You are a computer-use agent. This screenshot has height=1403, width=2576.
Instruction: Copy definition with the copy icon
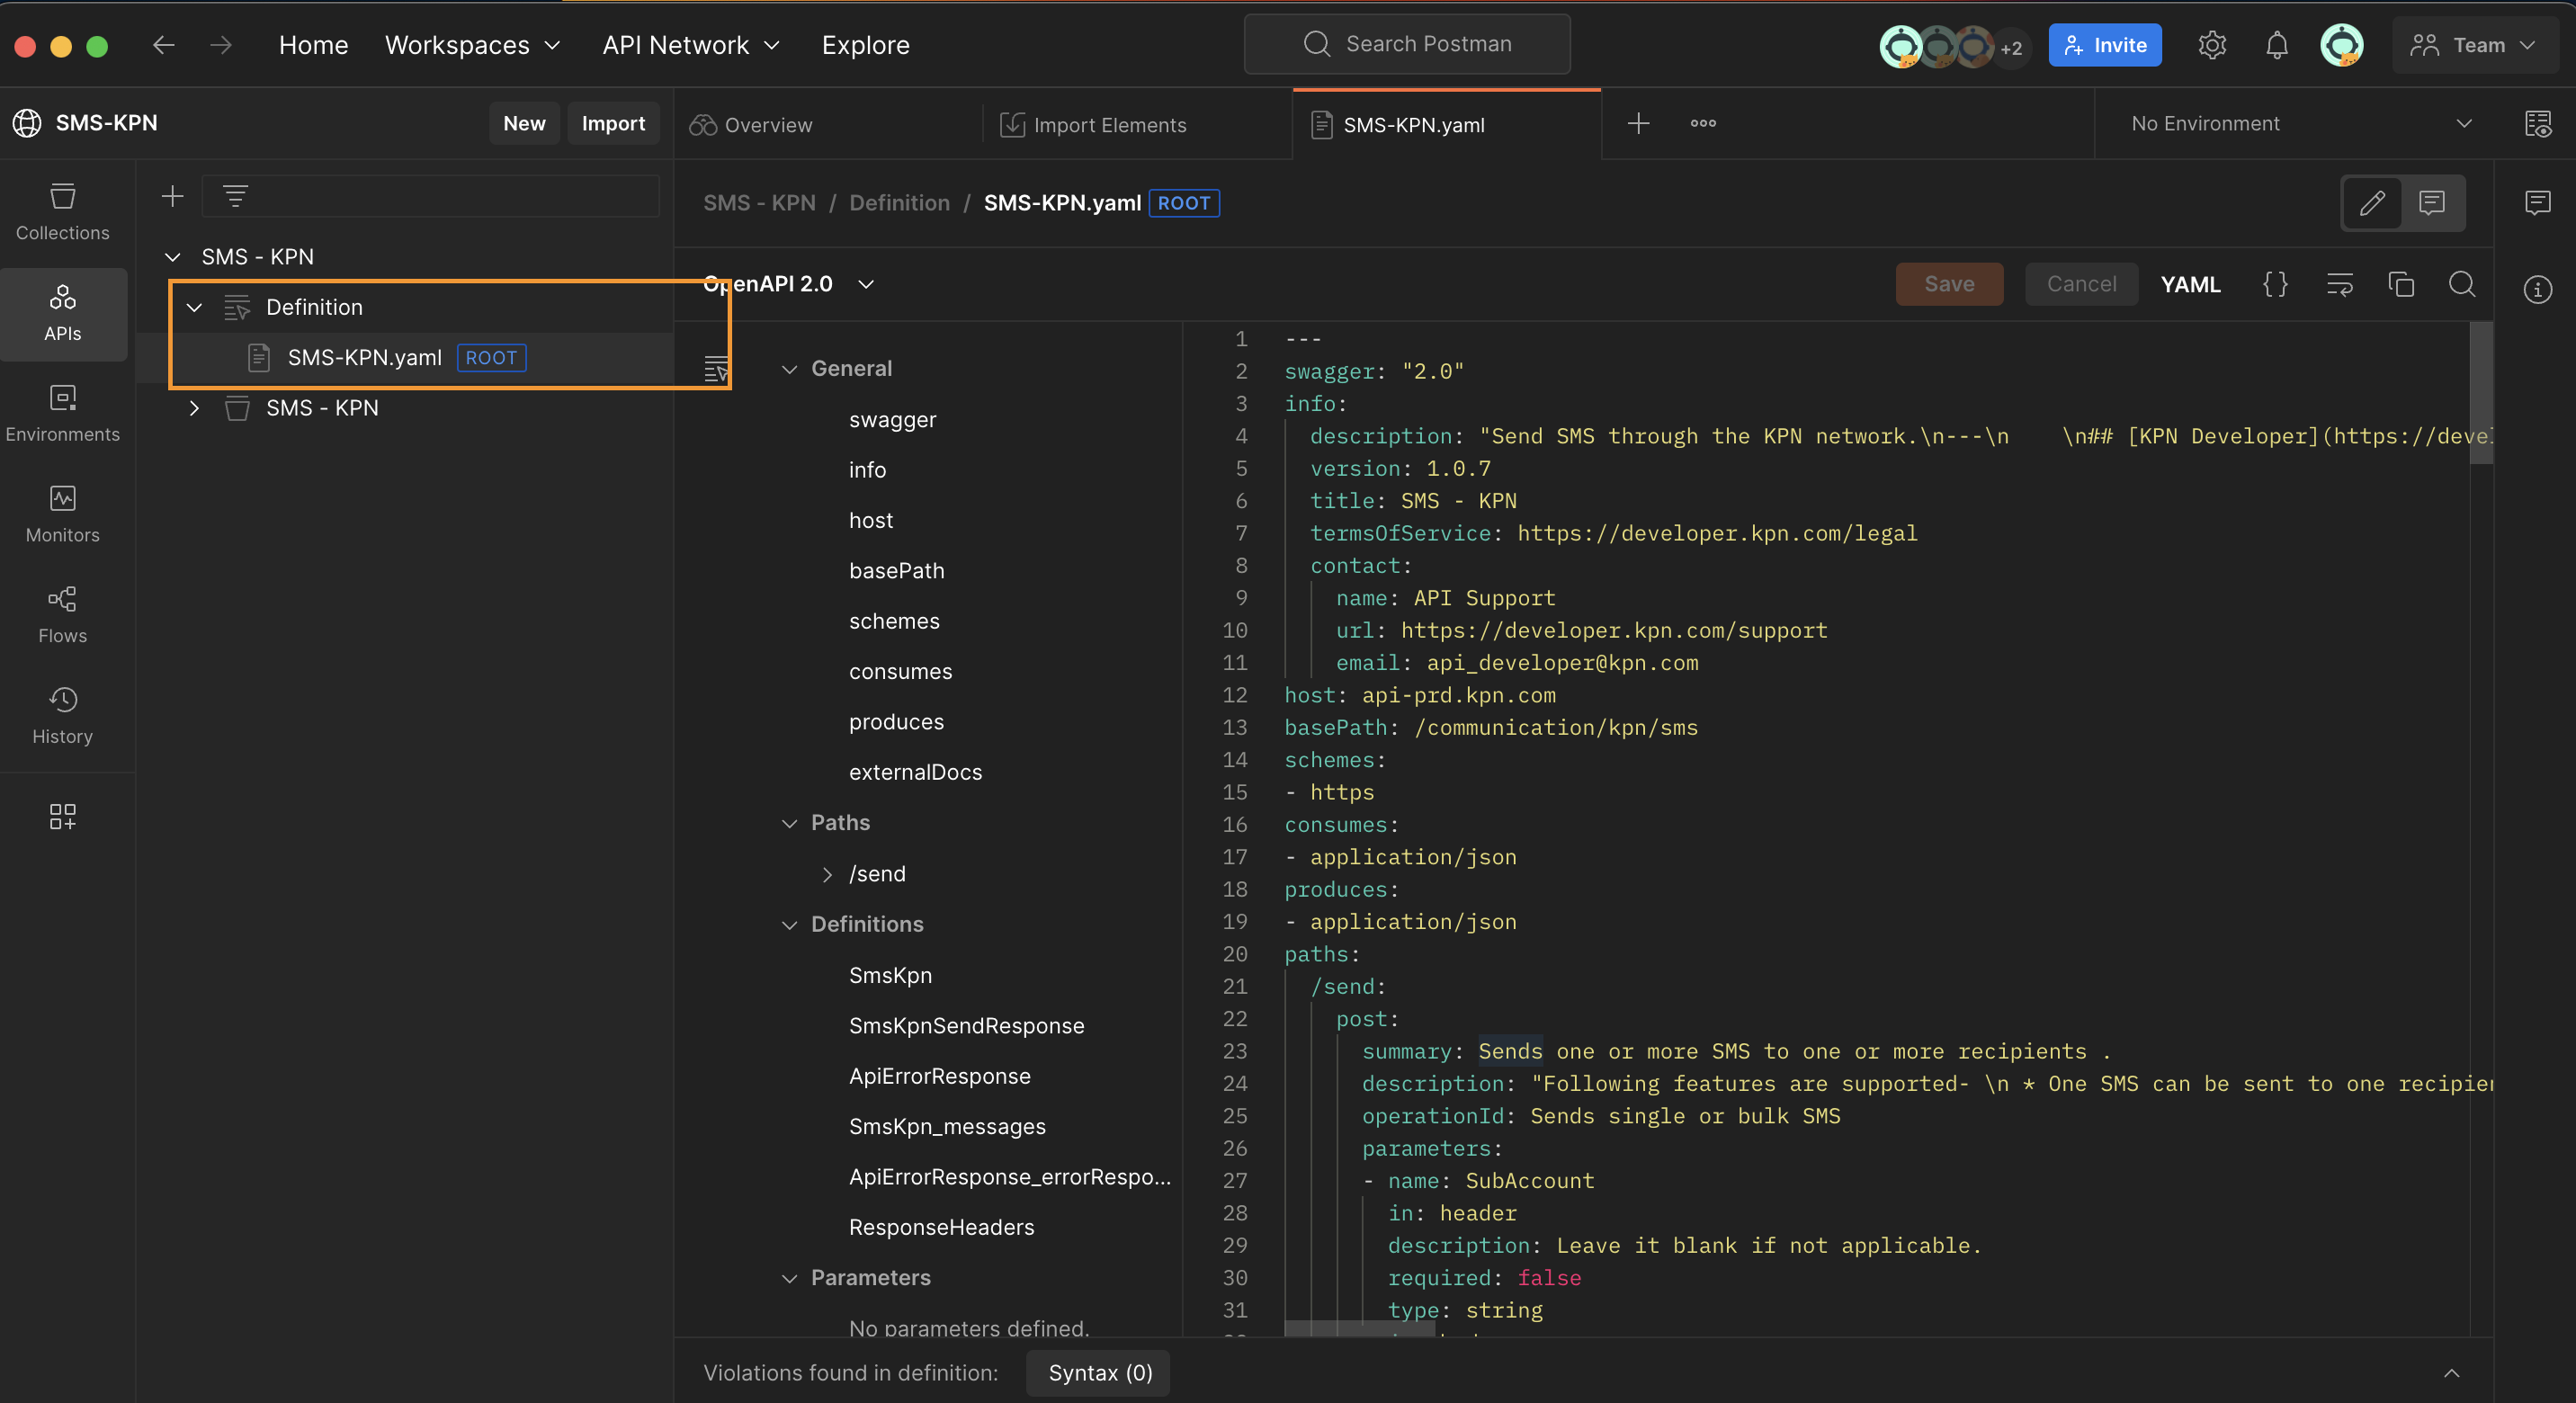pos(2401,284)
